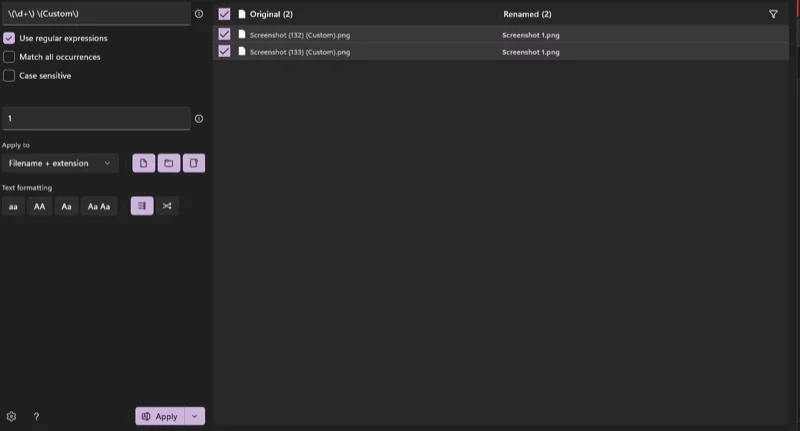The height and width of the screenshot is (431, 800).
Task: Enable Match all occurrences
Action: [x=9, y=57]
